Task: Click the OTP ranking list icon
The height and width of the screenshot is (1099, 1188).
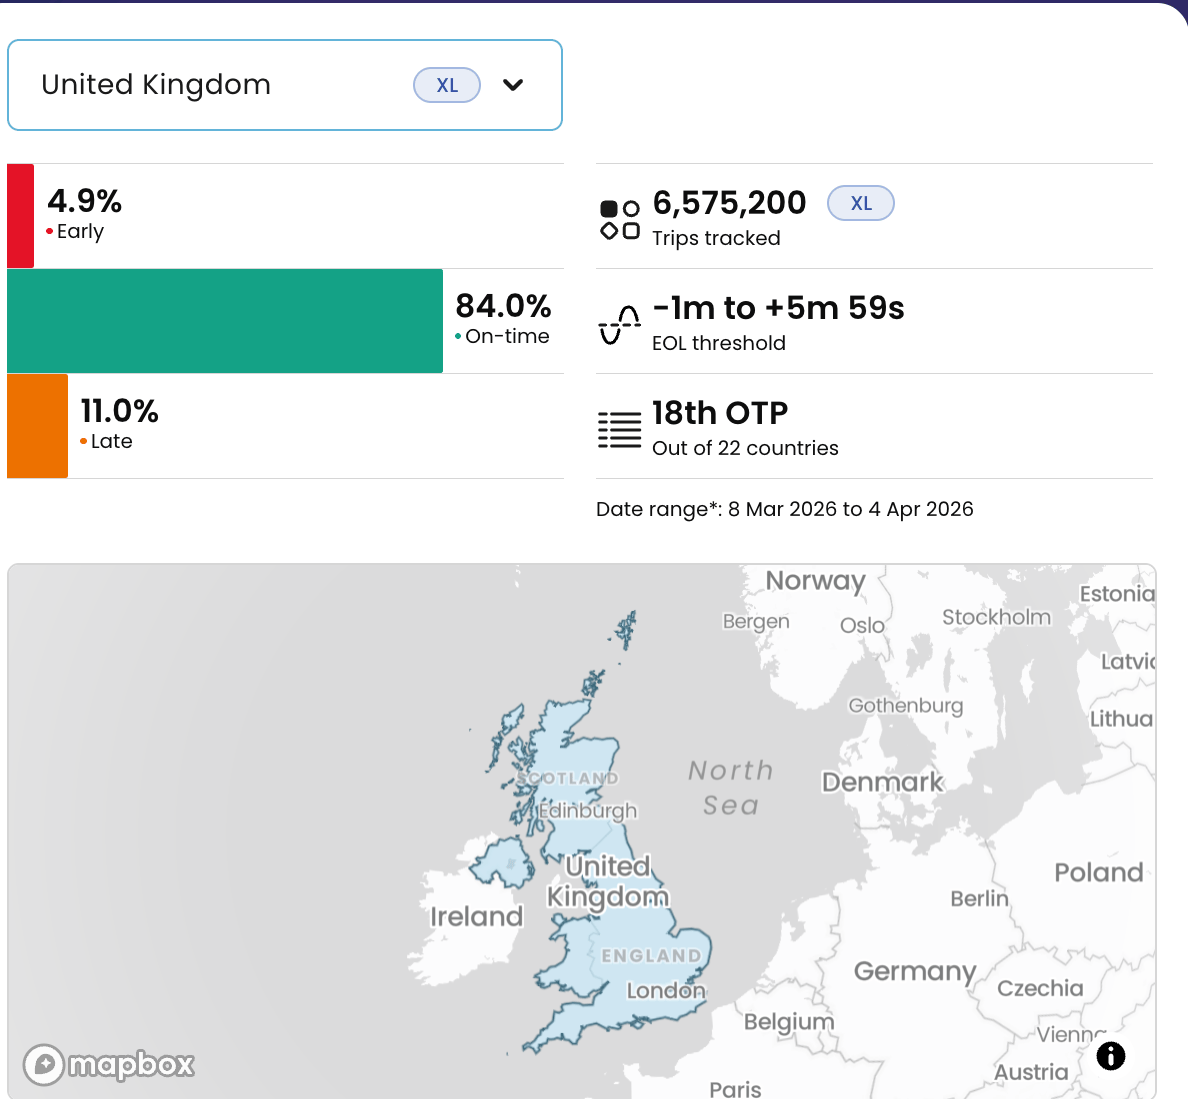Action: 619,429
